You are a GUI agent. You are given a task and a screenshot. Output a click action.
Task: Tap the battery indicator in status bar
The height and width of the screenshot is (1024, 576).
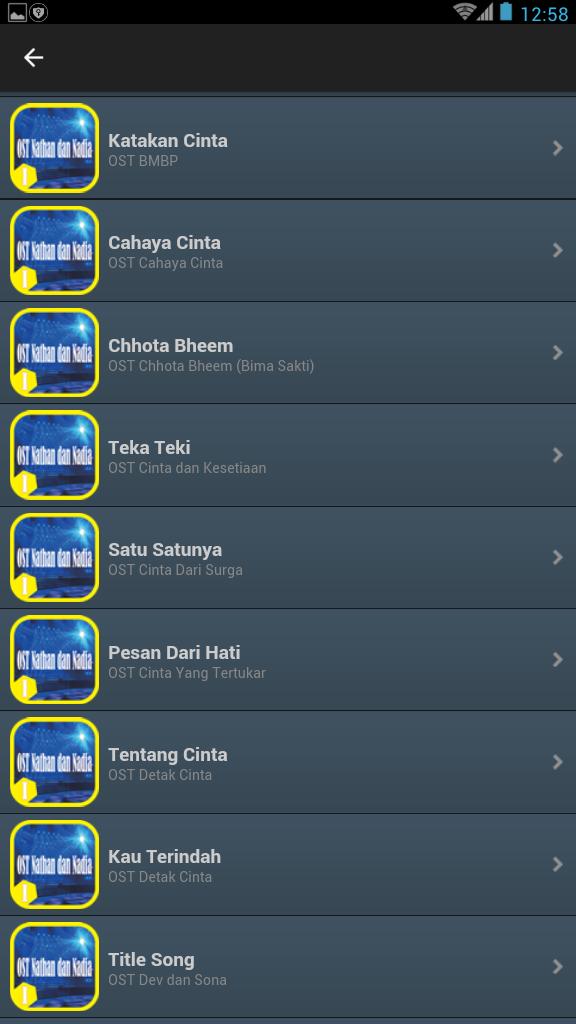click(x=506, y=12)
